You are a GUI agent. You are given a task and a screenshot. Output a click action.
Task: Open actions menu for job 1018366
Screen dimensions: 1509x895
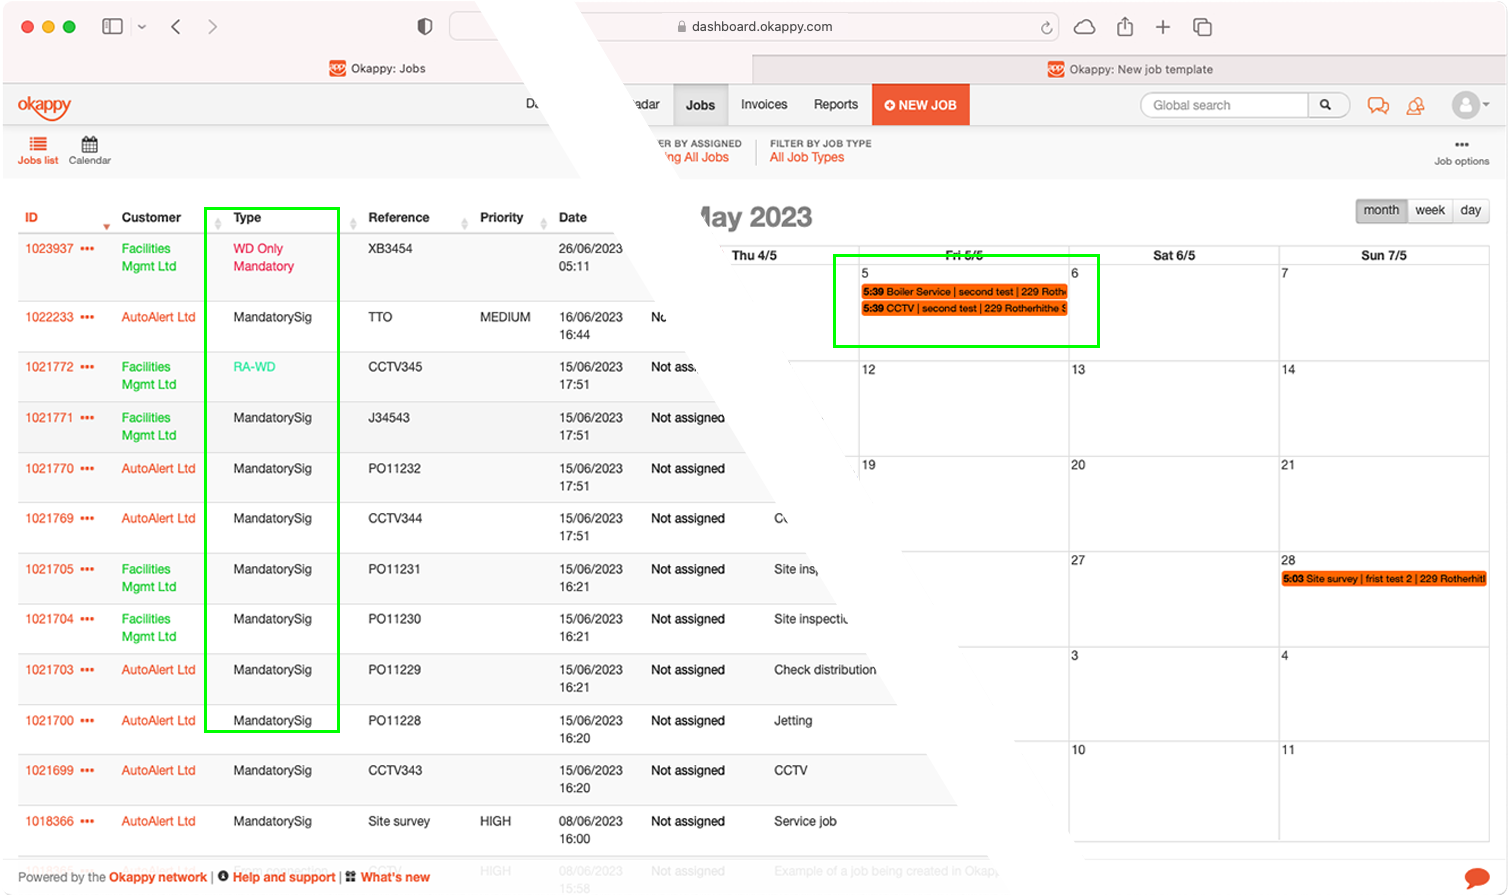point(87,821)
